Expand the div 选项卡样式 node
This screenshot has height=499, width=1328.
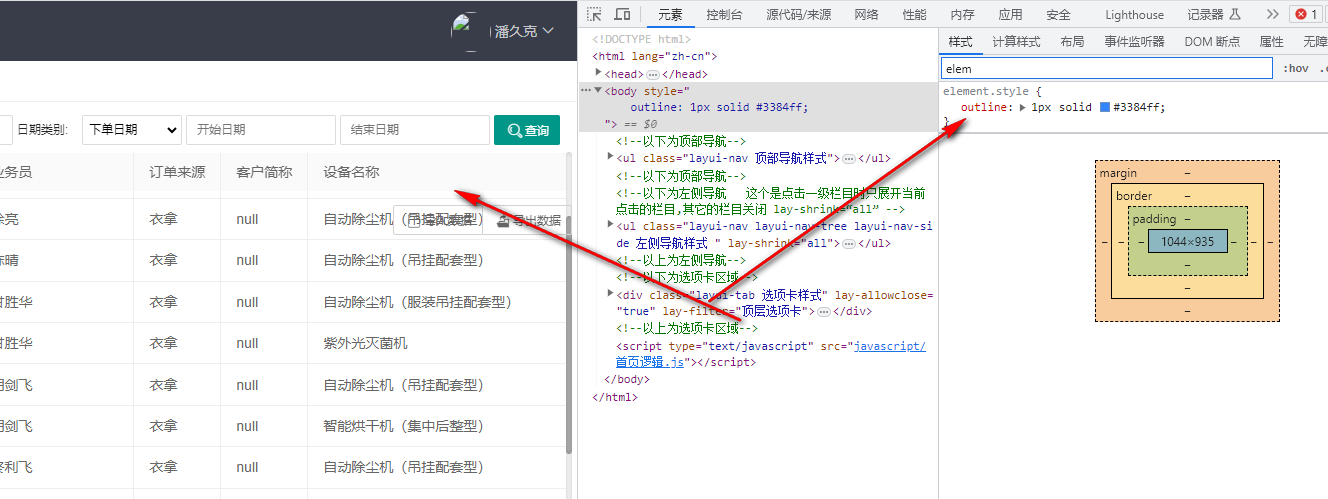tap(611, 293)
